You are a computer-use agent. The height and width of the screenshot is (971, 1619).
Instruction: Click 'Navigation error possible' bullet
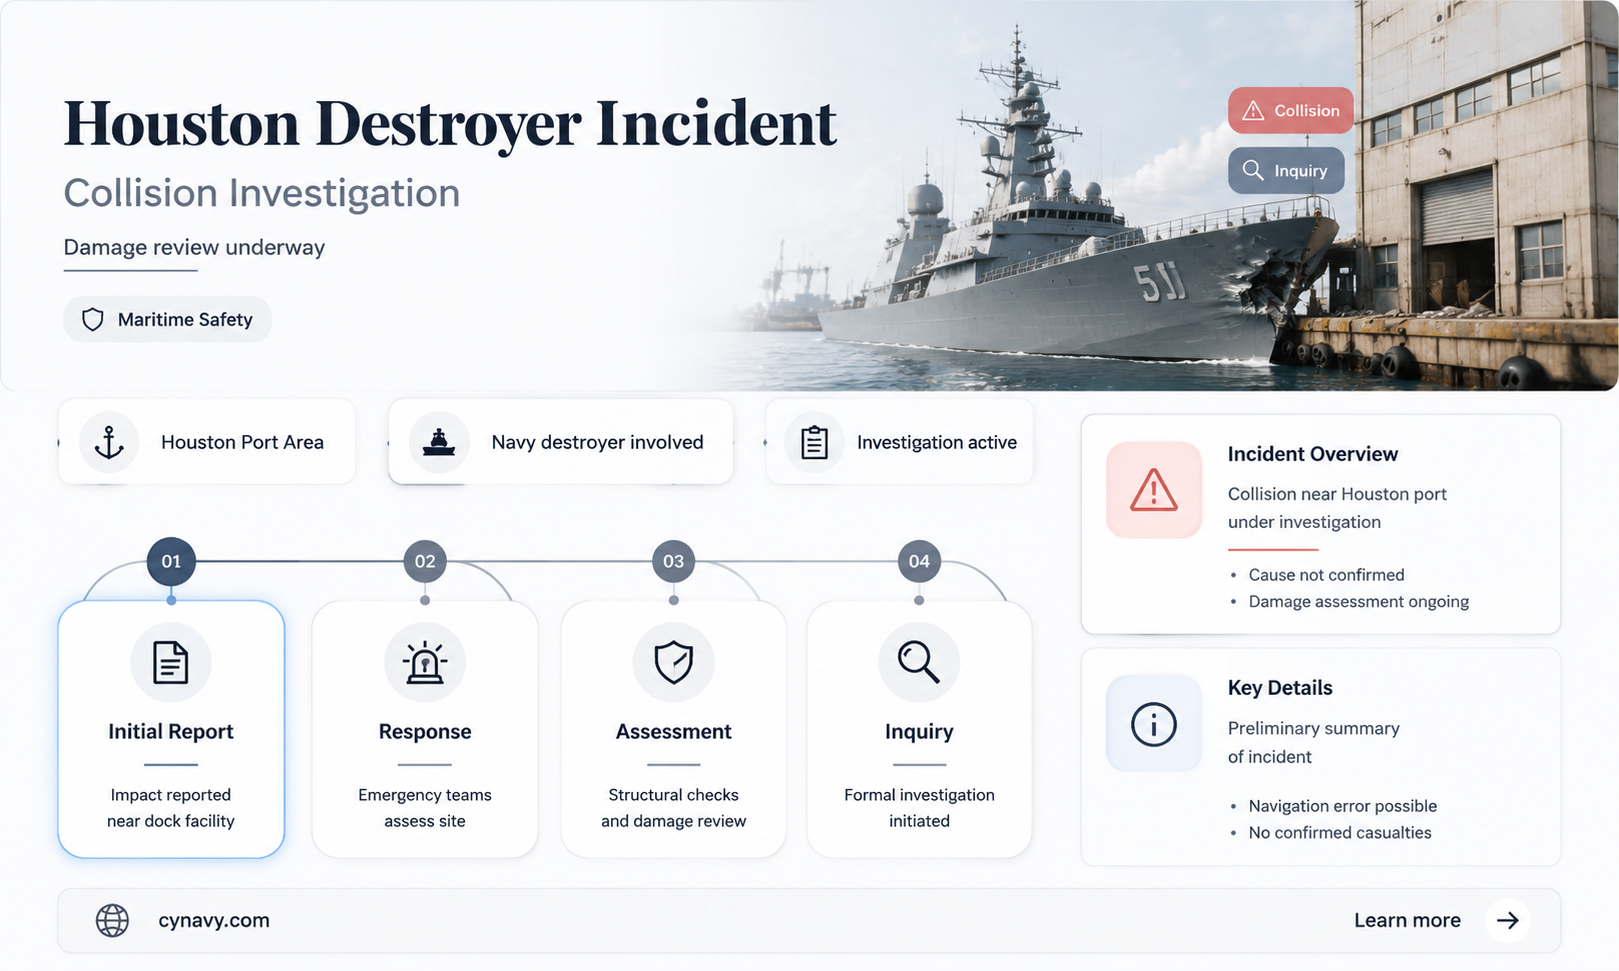pos(1342,806)
